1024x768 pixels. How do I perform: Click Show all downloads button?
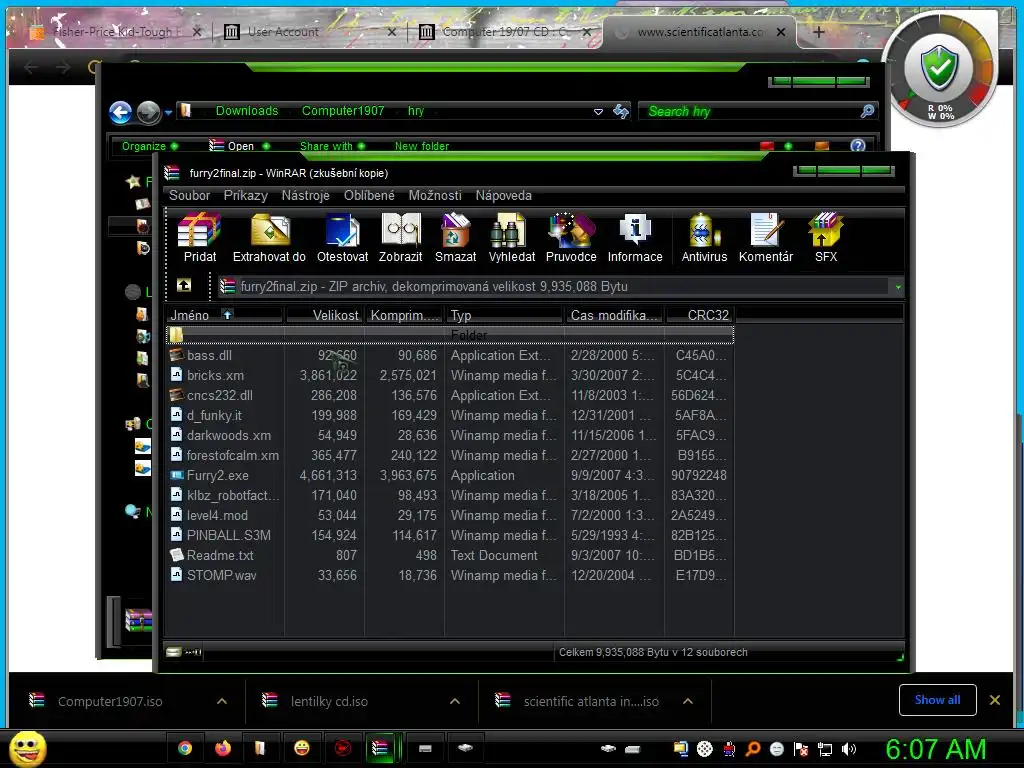pyautogui.click(x=937, y=700)
